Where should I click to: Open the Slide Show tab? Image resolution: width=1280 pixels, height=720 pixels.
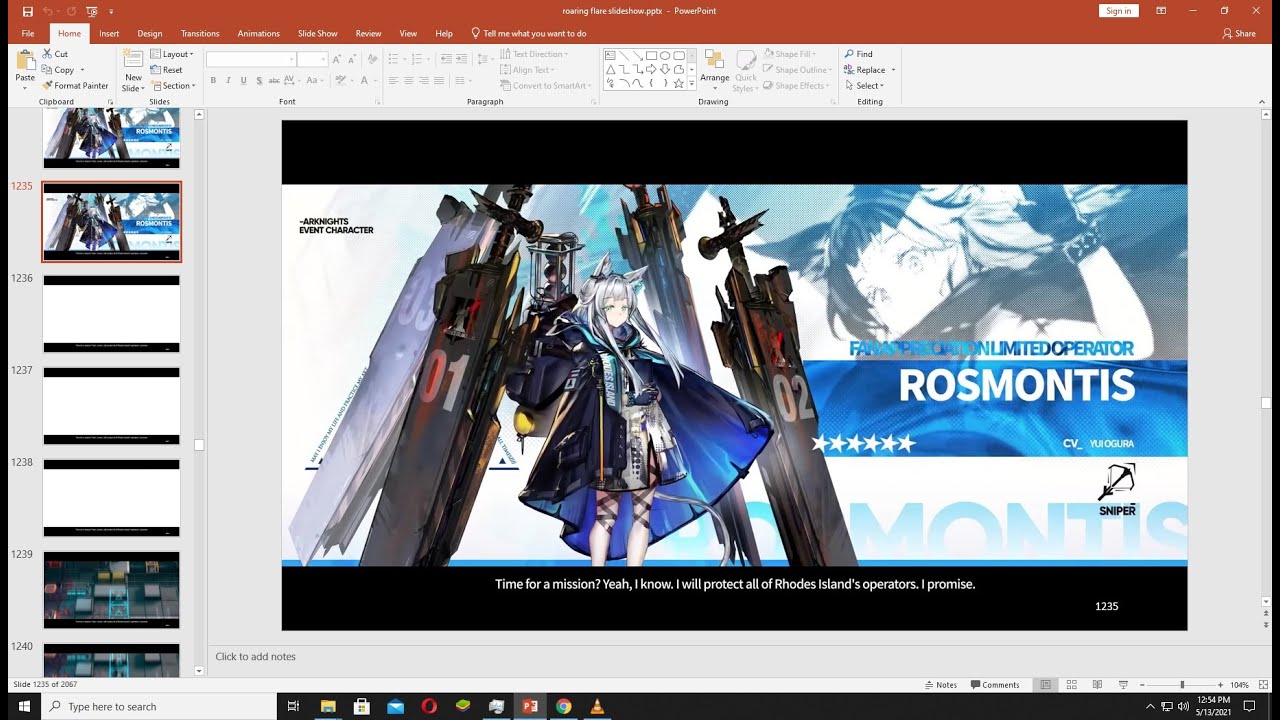click(318, 33)
